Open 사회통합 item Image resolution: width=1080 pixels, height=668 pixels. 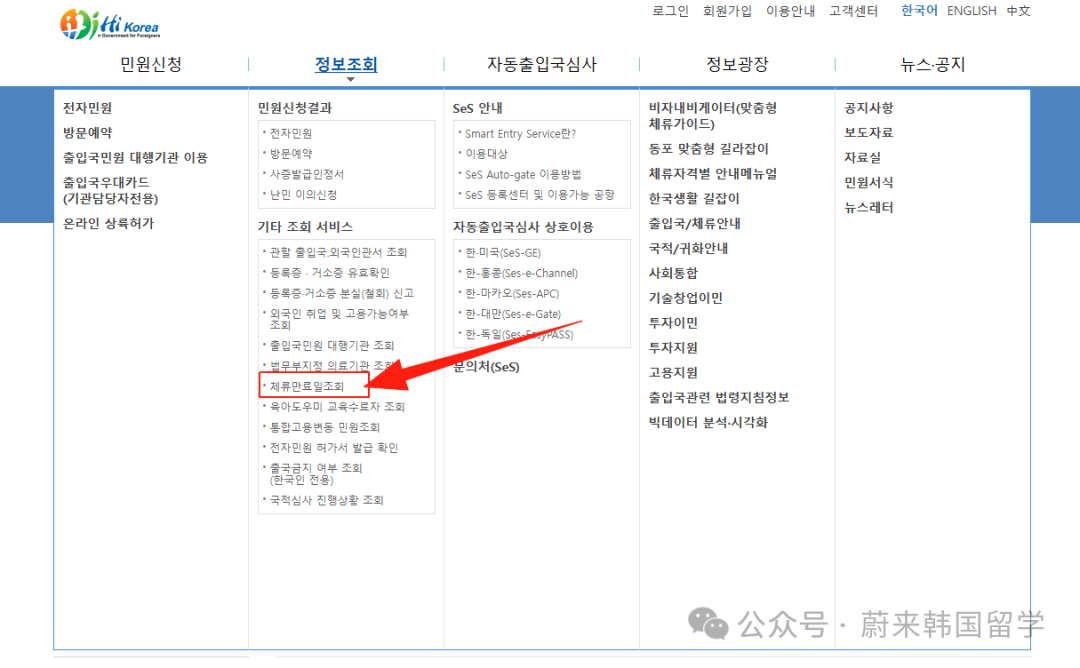click(x=673, y=273)
